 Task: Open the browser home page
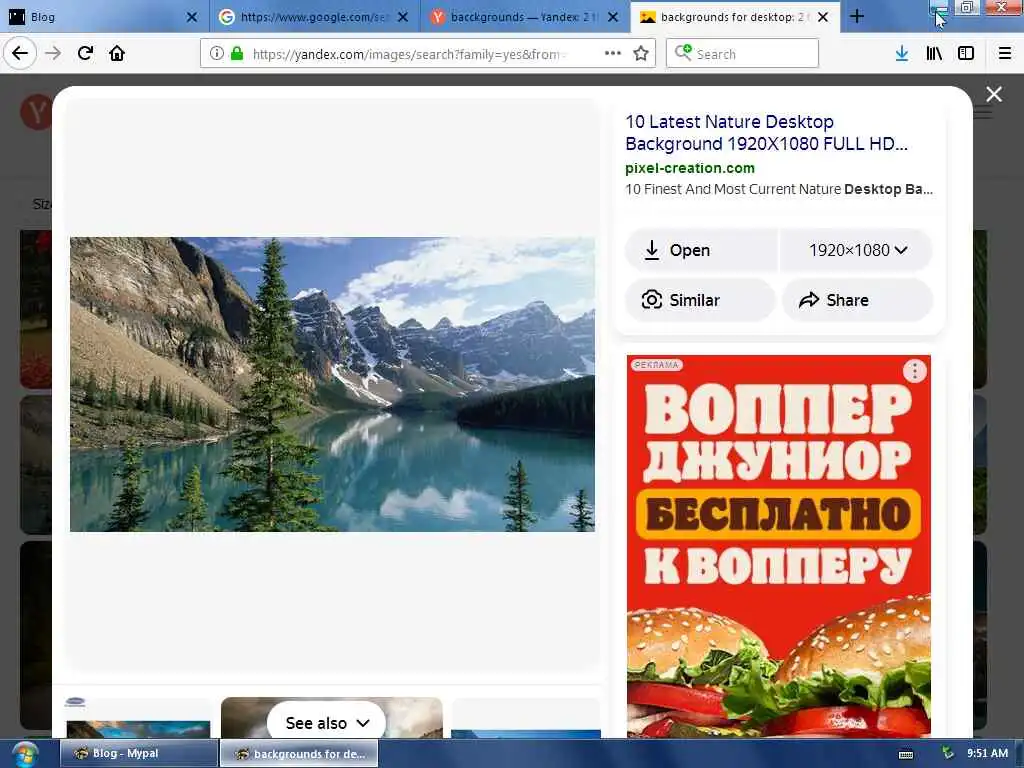tap(117, 53)
